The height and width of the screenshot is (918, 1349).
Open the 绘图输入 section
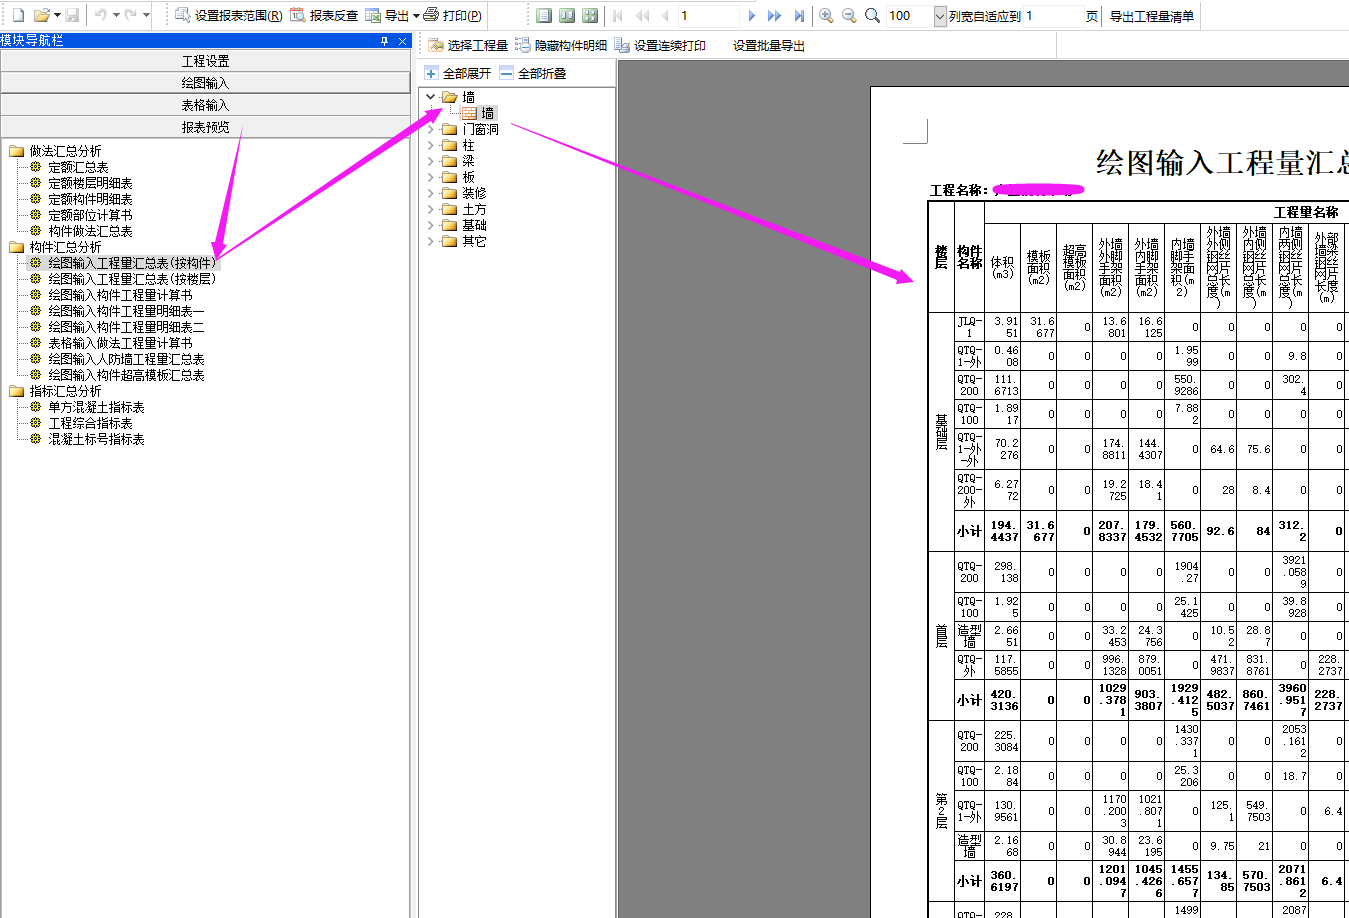(205, 83)
